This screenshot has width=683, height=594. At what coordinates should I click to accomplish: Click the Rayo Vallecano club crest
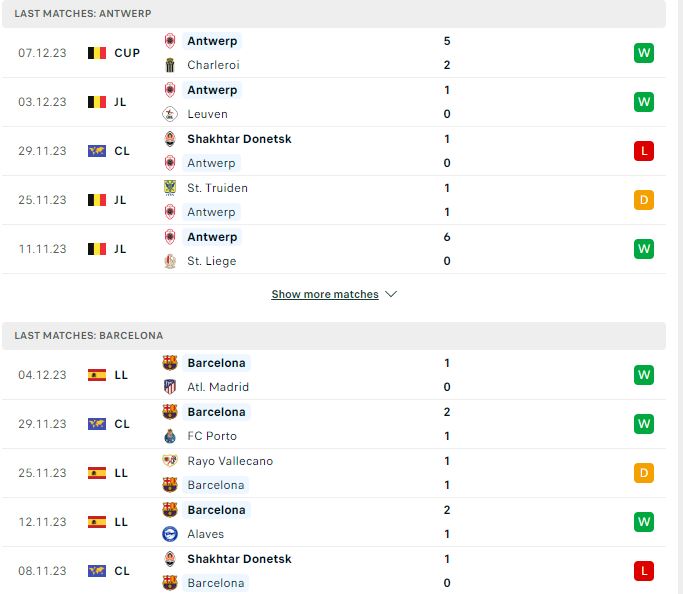pos(170,460)
